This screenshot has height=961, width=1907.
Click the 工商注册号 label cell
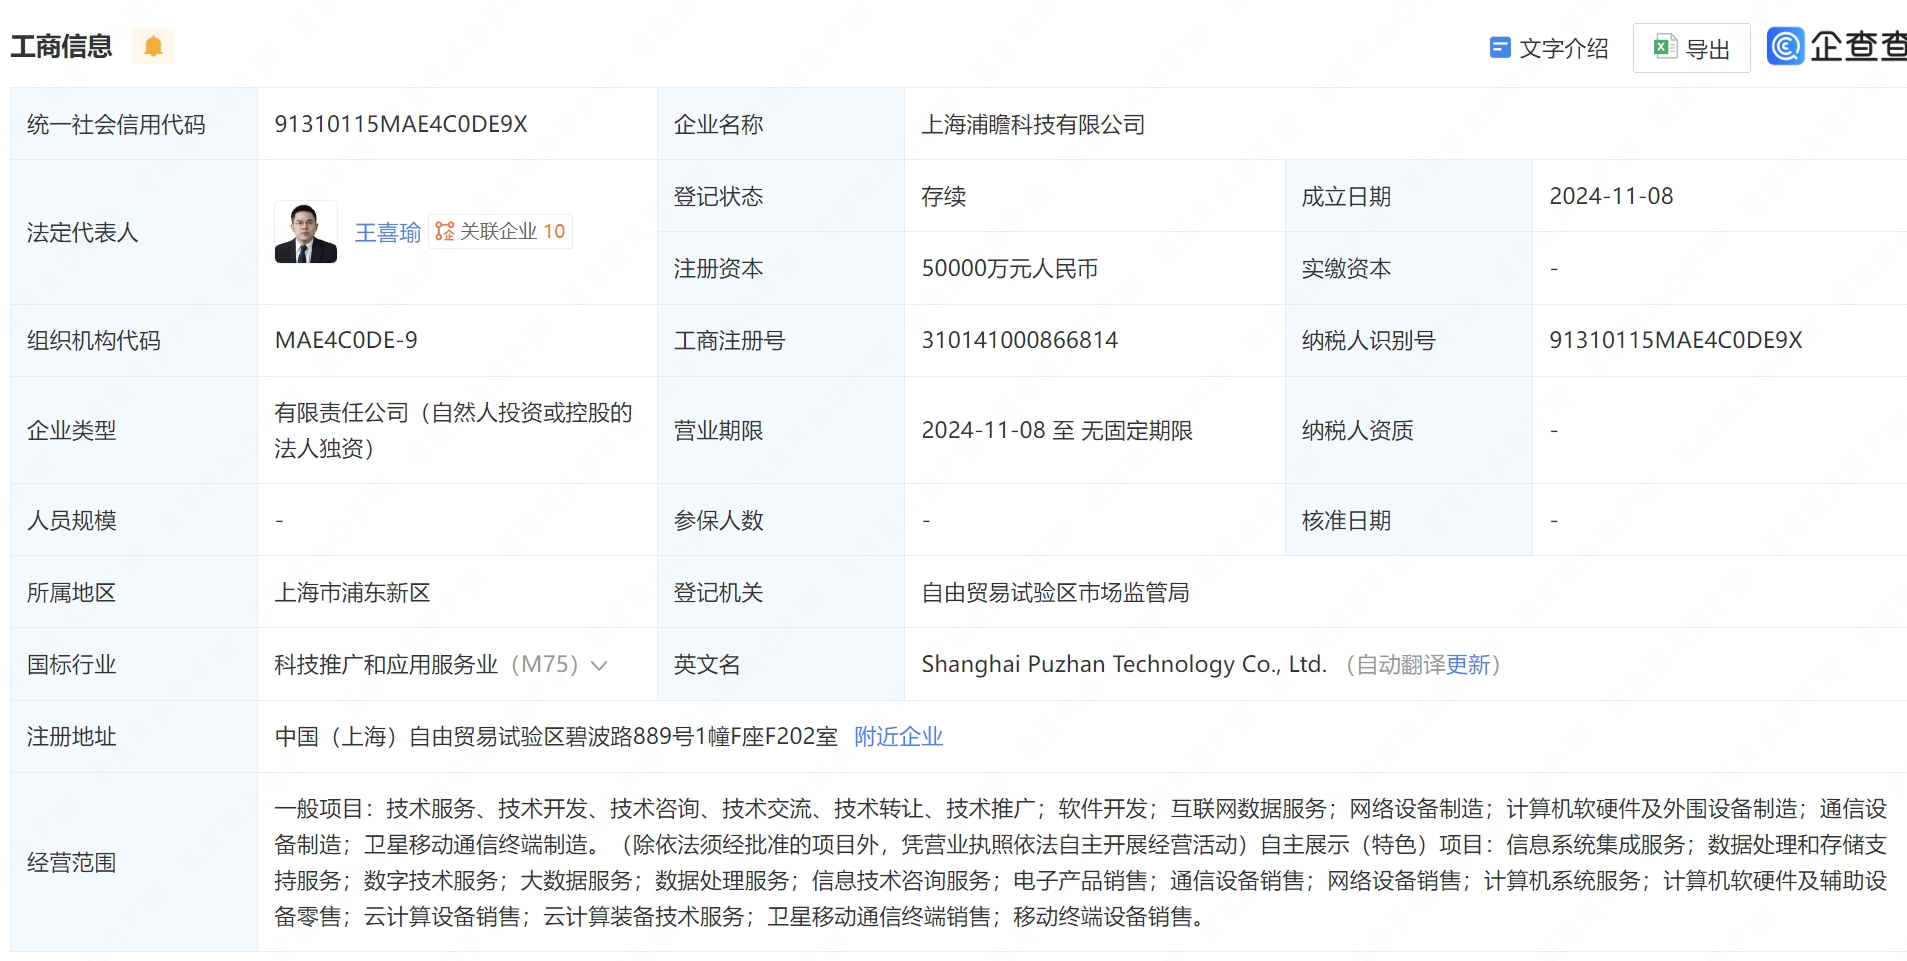[x=781, y=340]
